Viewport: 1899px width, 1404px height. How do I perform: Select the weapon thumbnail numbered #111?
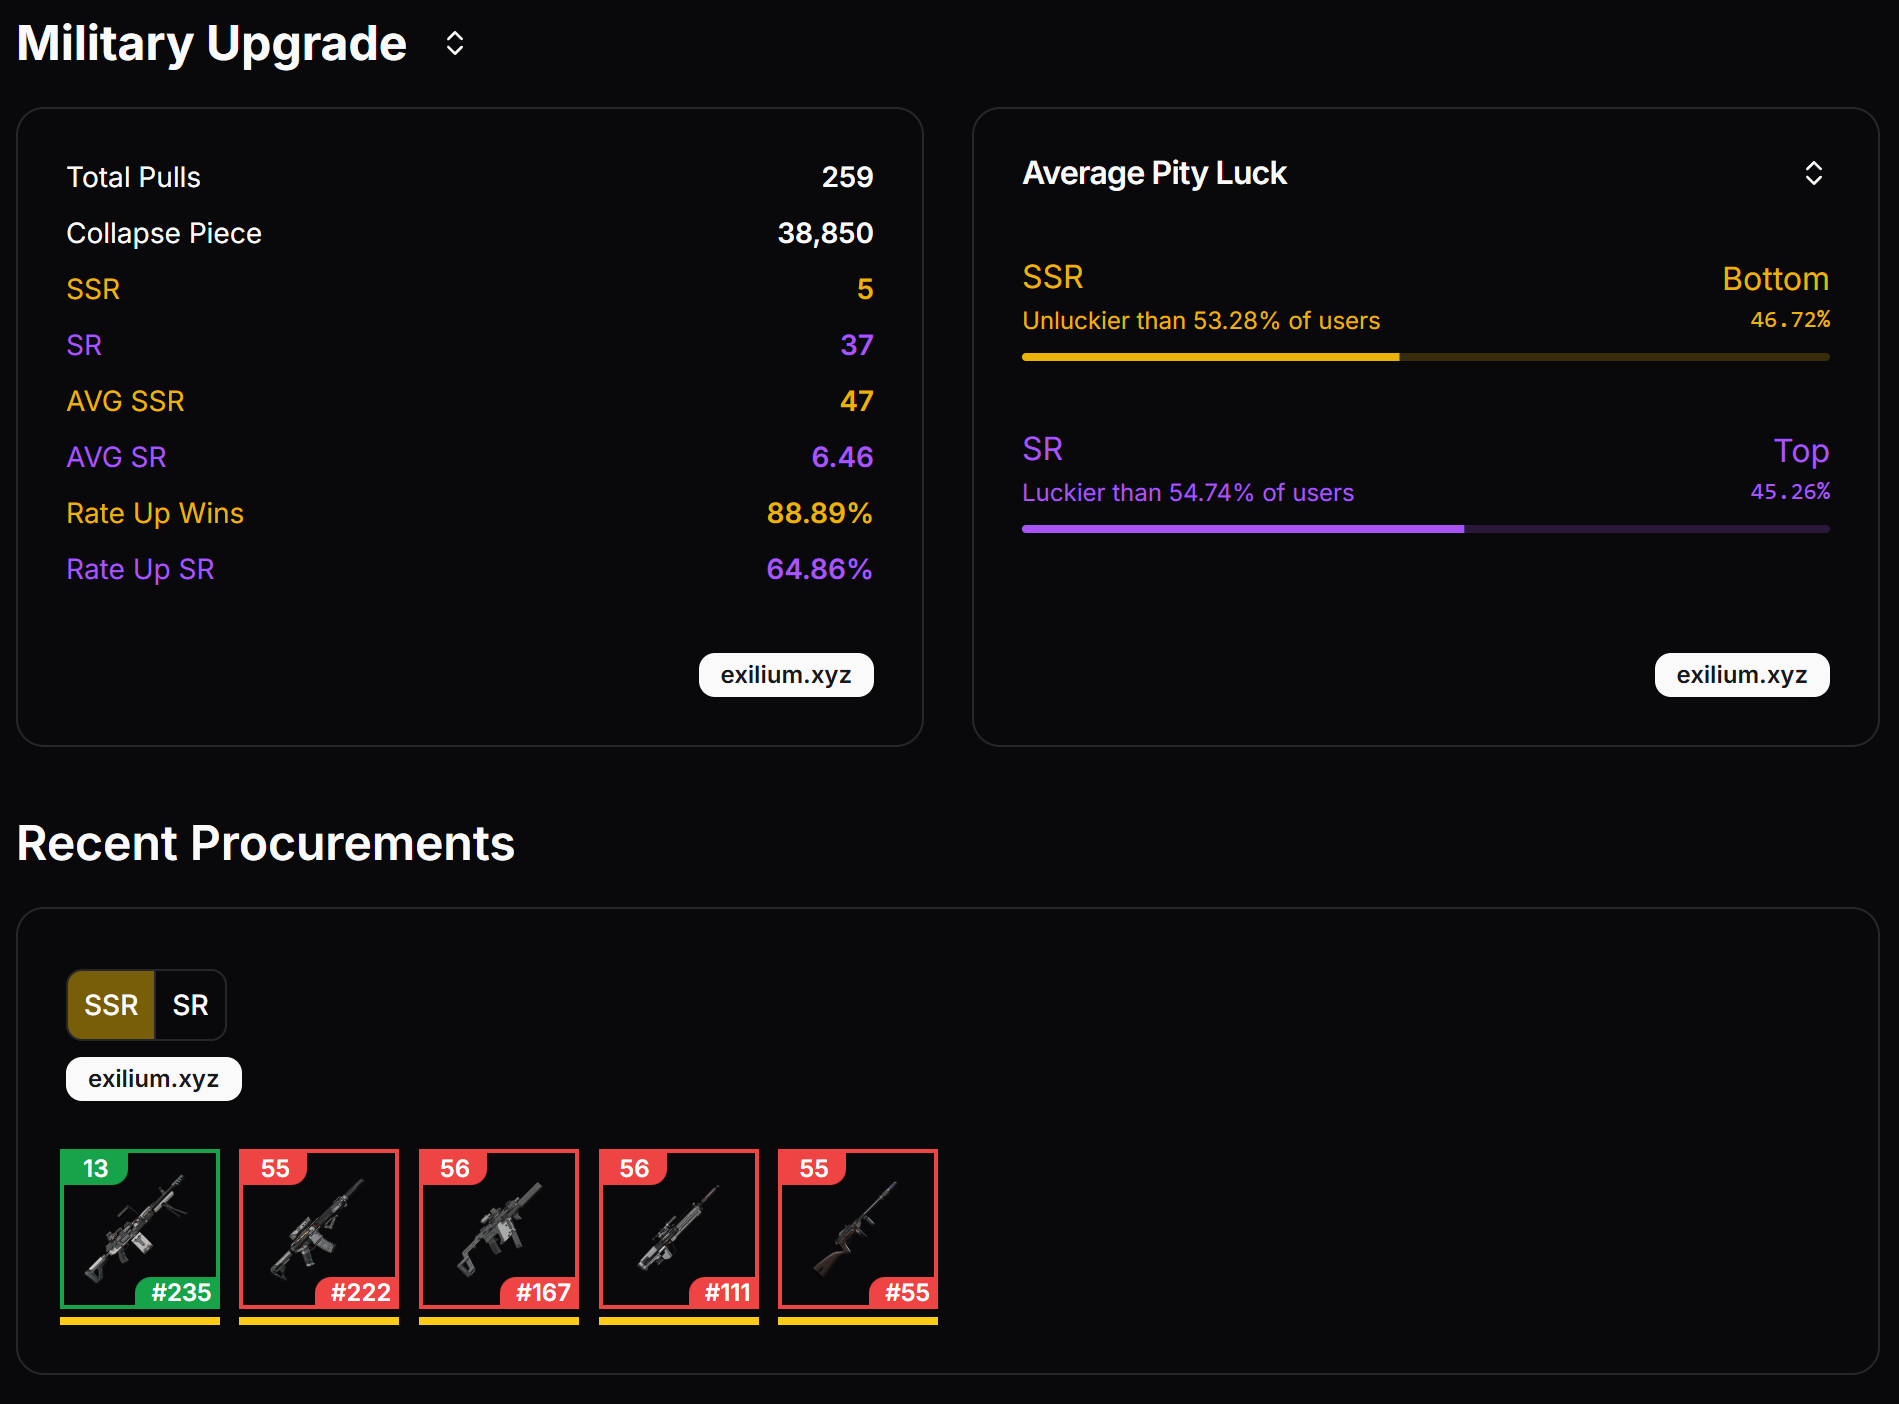(x=679, y=1229)
